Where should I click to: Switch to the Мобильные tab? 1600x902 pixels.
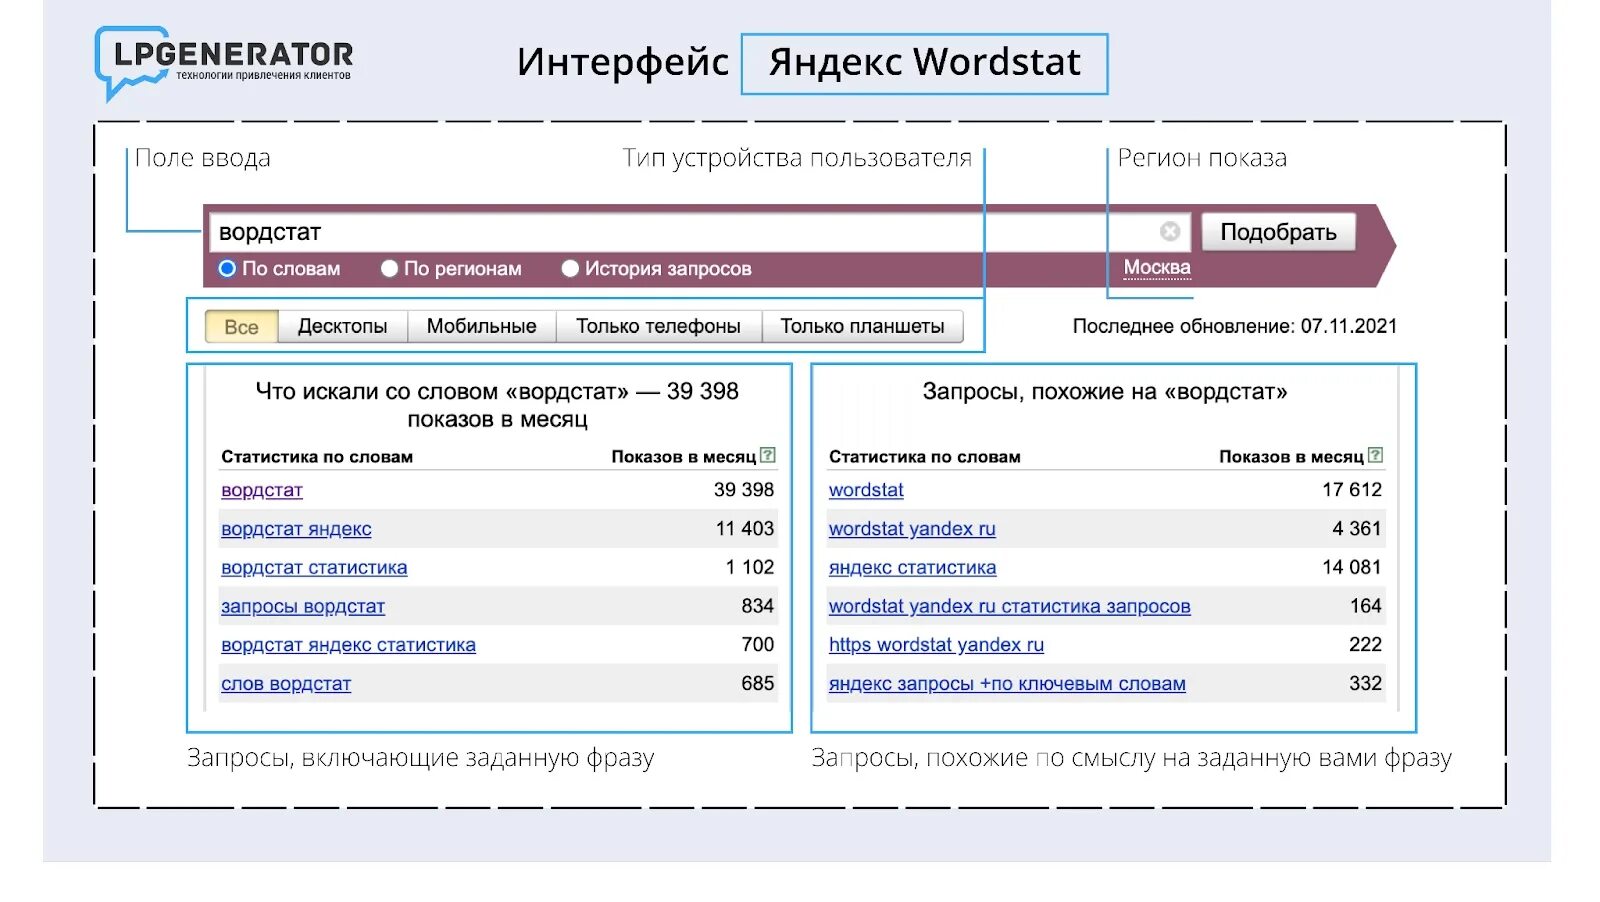pyautogui.click(x=481, y=327)
